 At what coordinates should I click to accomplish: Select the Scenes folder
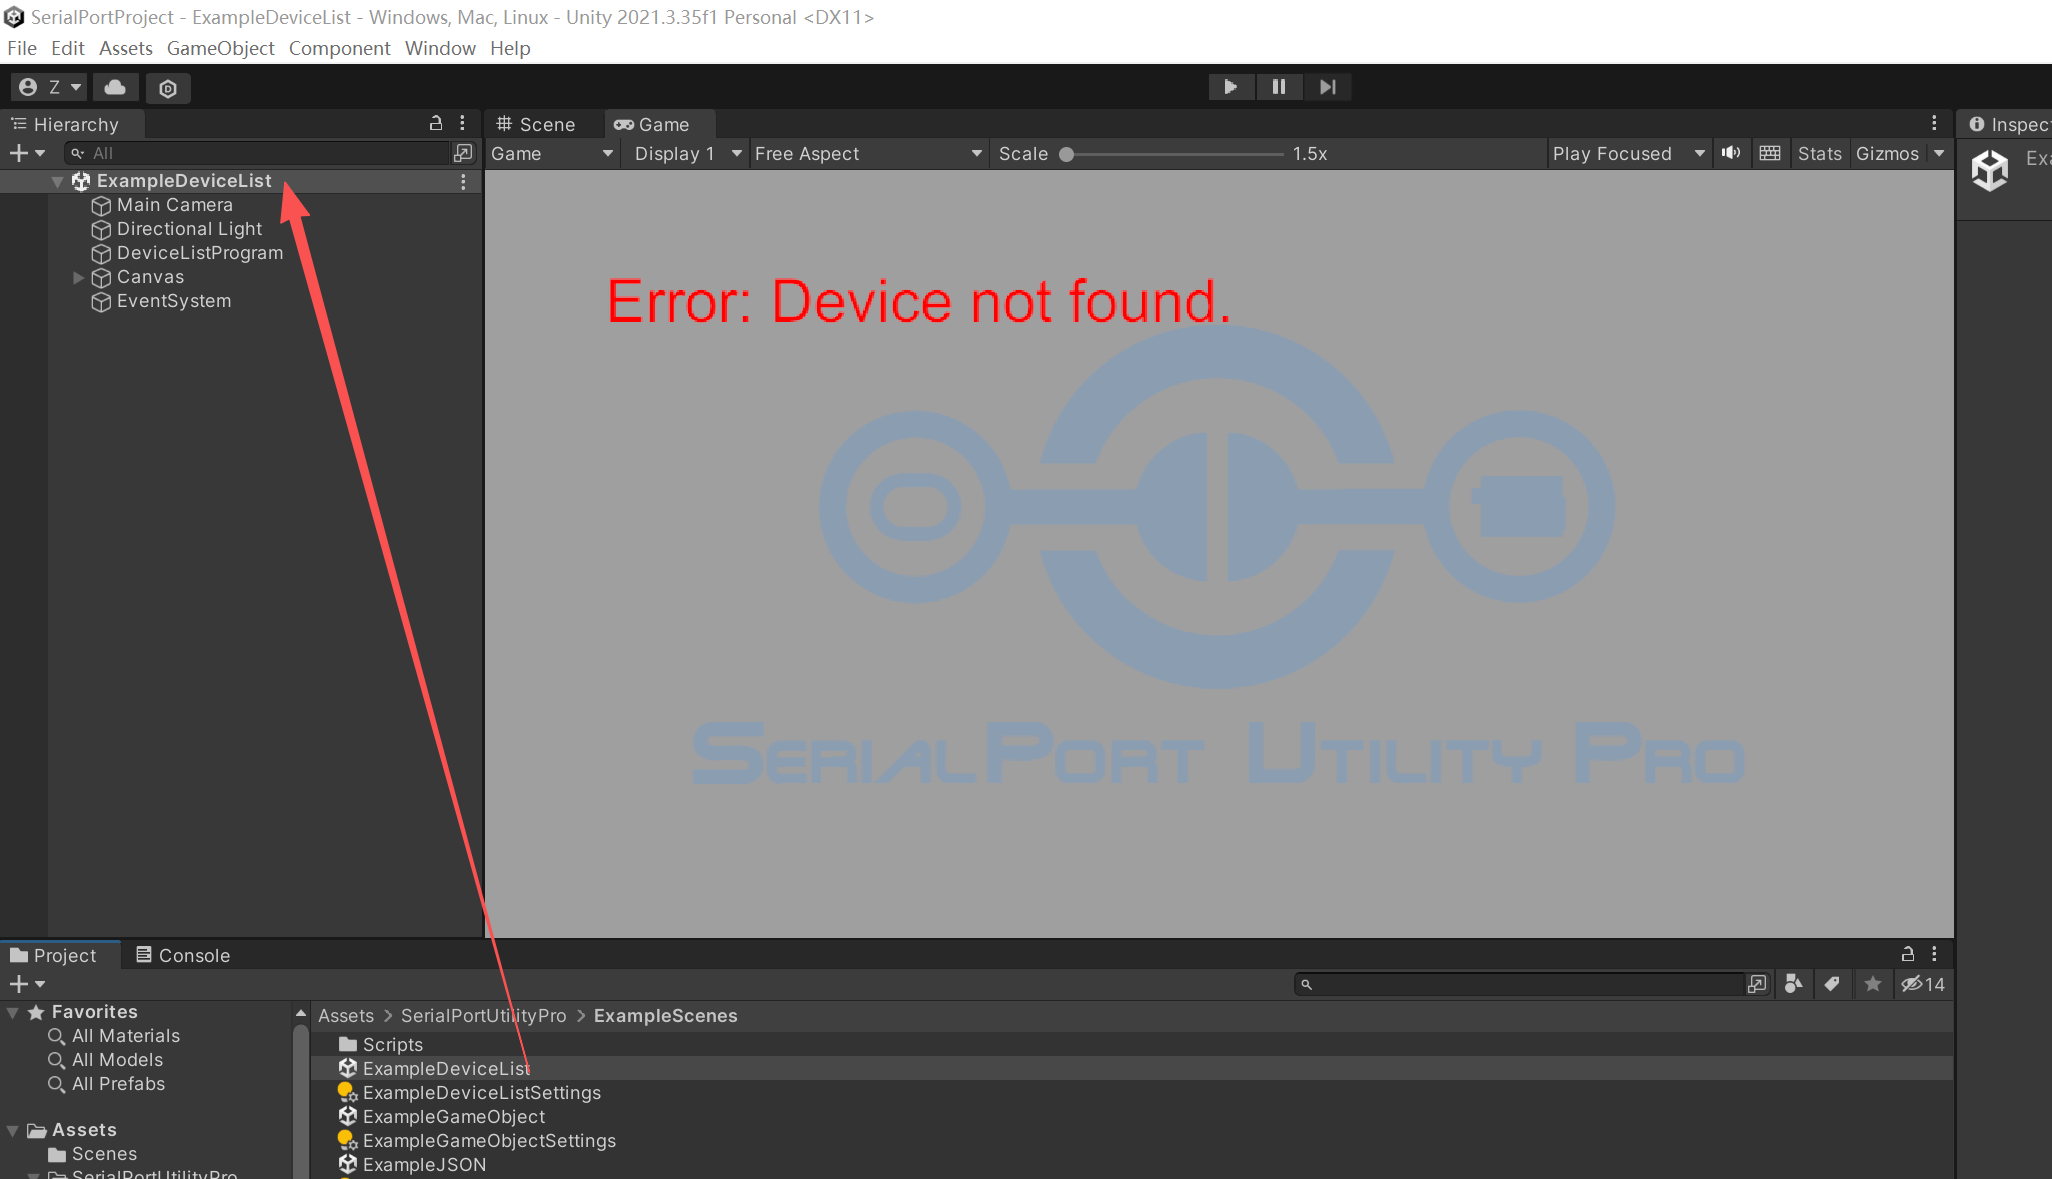click(x=93, y=1154)
